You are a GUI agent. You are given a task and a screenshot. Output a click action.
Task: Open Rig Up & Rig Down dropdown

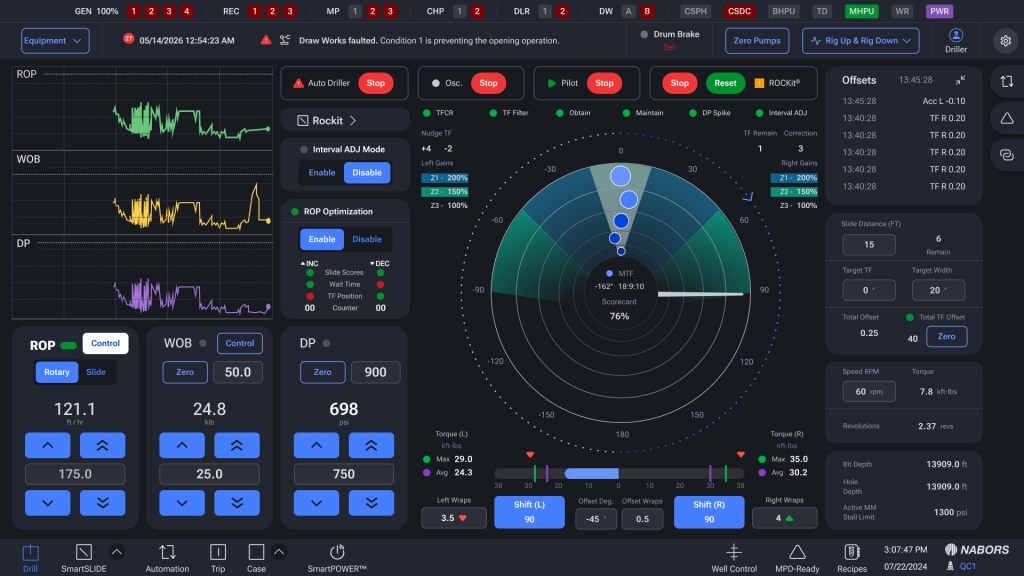pos(861,40)
